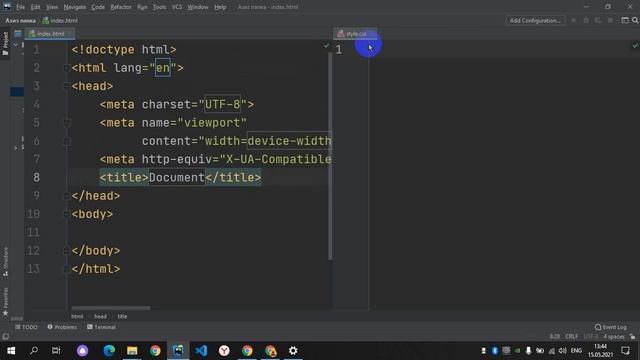Click the tool windows quick access icon

point(5,337)
